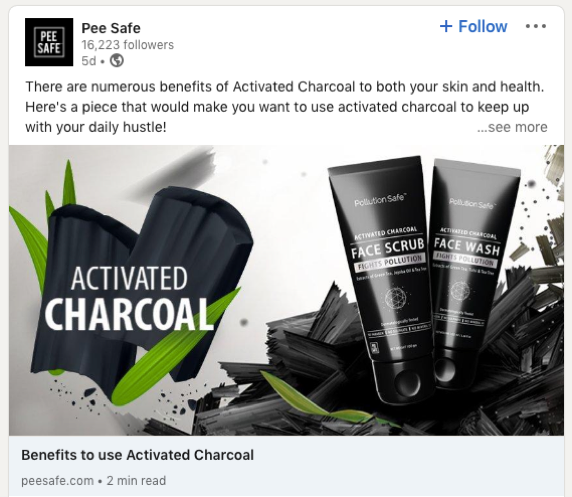Click the Pee Safe logo avatar
The image size is (572, 497).
[49, 42]
